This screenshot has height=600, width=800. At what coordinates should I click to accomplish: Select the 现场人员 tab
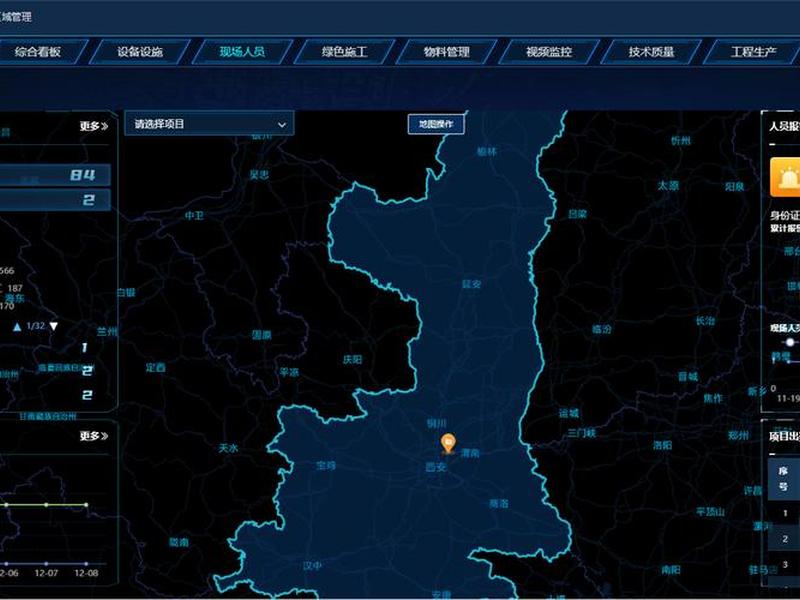coord(242,52)
